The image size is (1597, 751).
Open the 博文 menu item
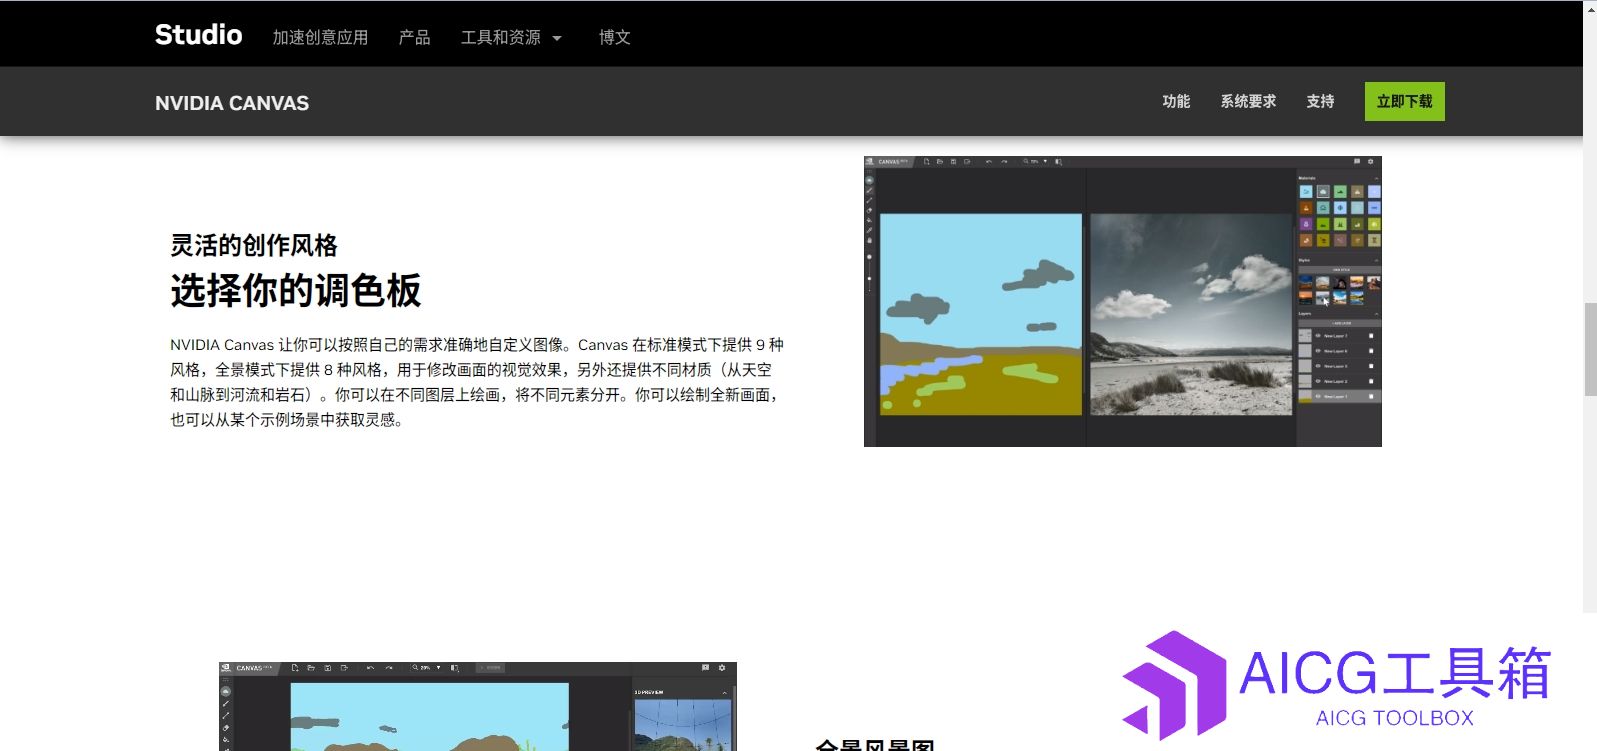coord(614,37)
